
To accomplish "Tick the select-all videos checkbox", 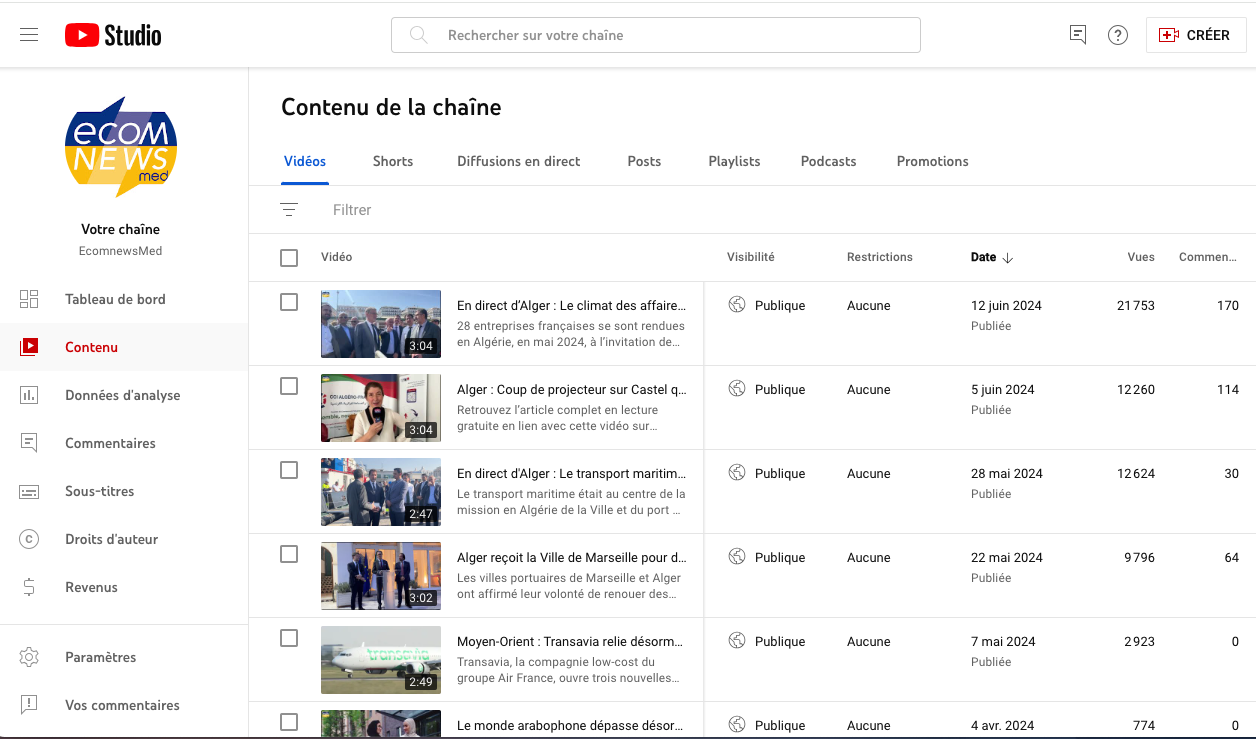I will coord(289,258).
